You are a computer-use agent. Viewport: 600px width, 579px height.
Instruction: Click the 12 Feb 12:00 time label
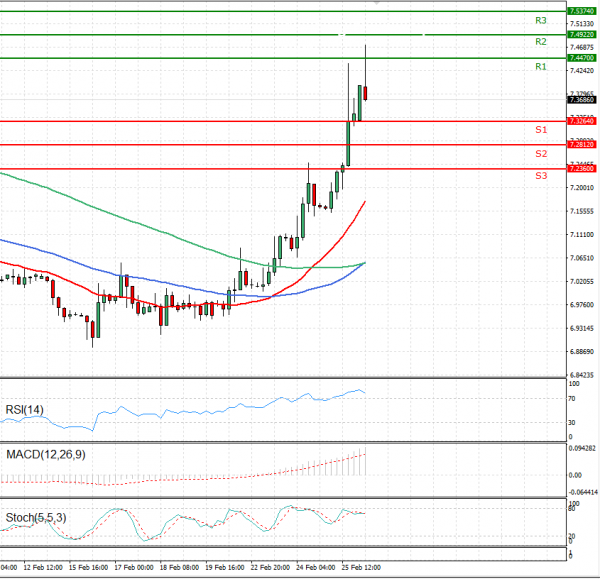tap(43, 568)
